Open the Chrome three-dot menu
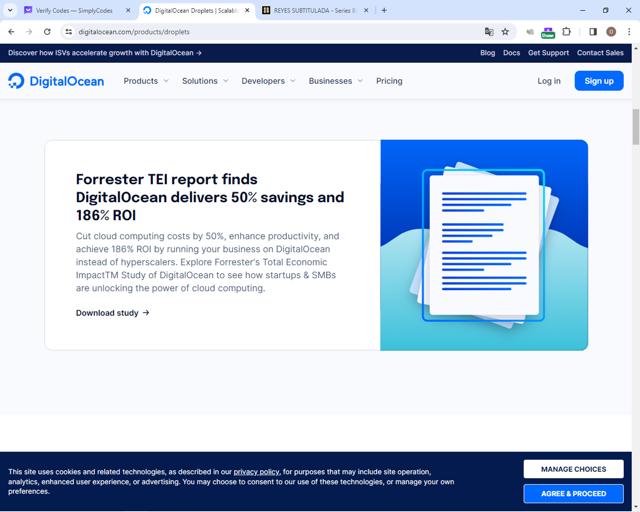 pyautogui.click(x=629, y=31)
